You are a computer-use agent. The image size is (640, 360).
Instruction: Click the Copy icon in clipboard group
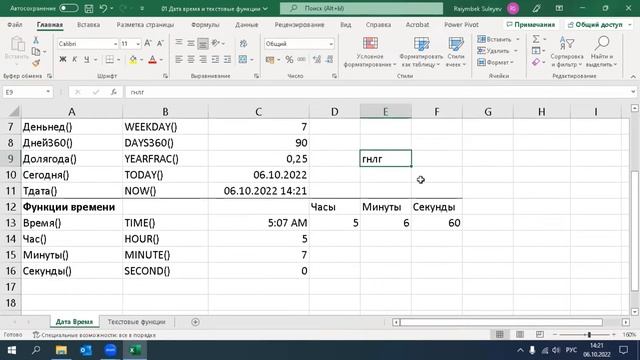coord(36,51)
